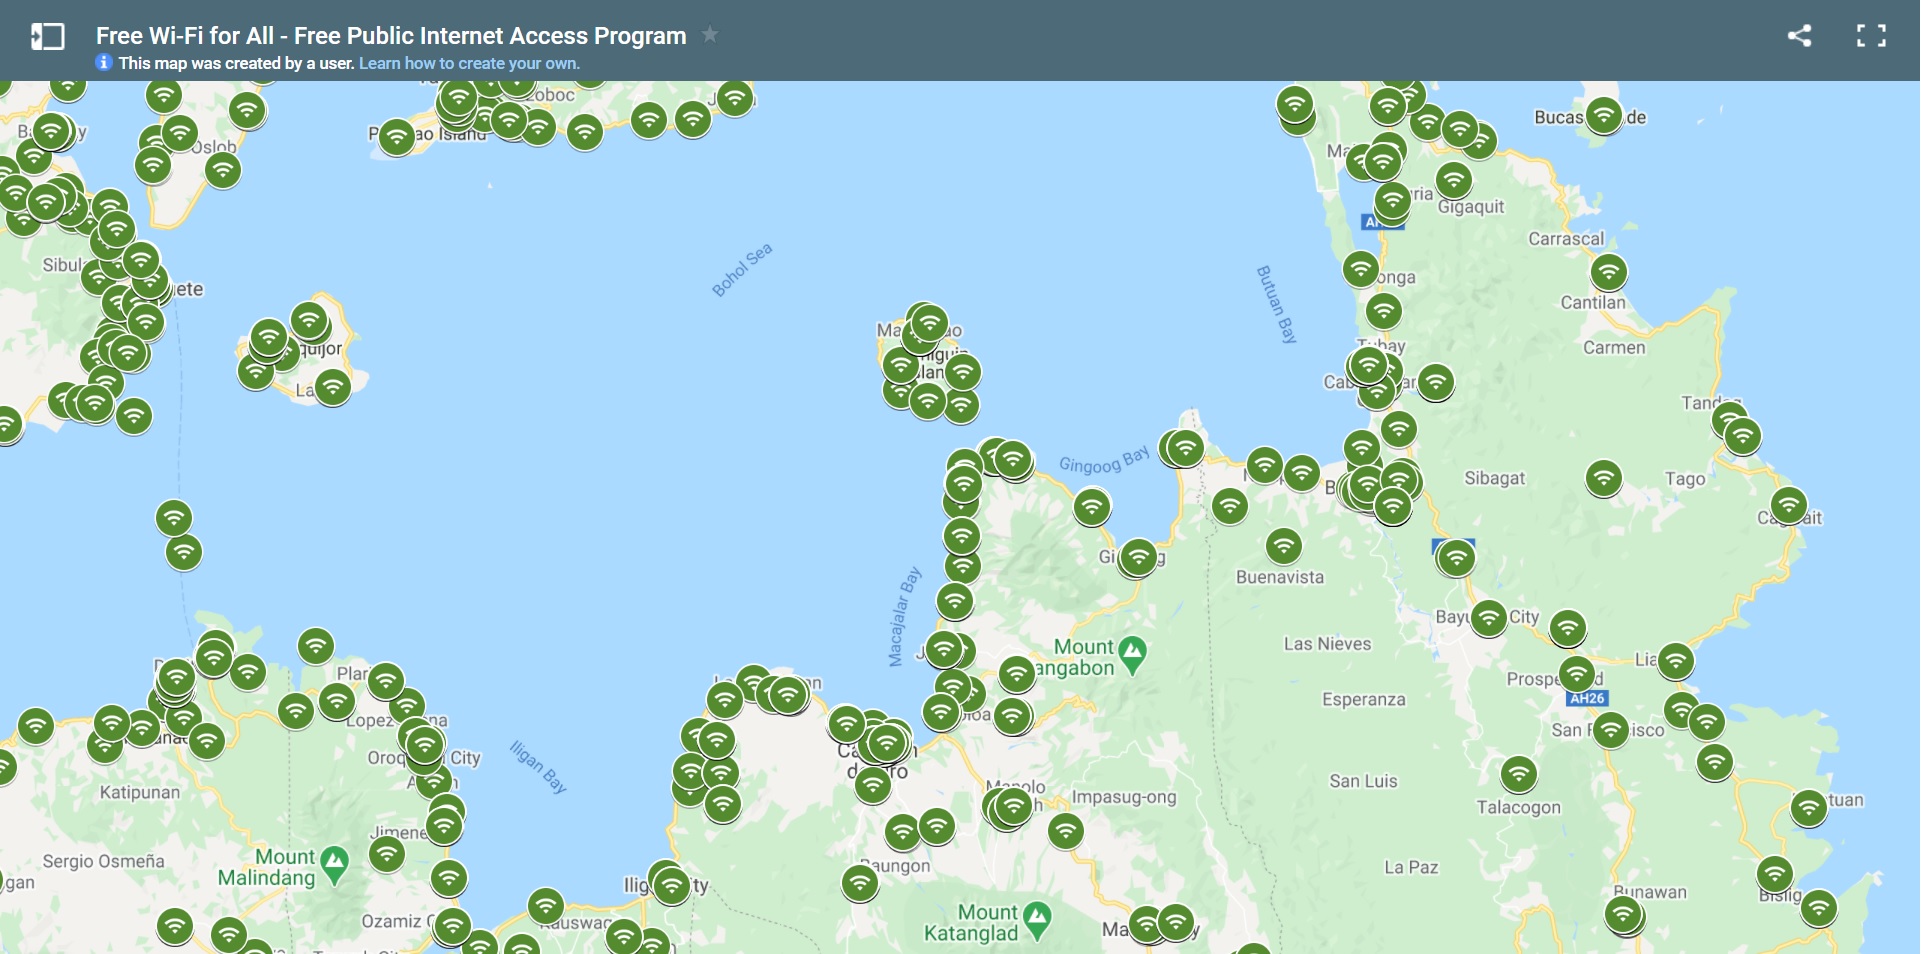
Task: Click the Mount Katanglad peak marker
Action: point(1038,920)
